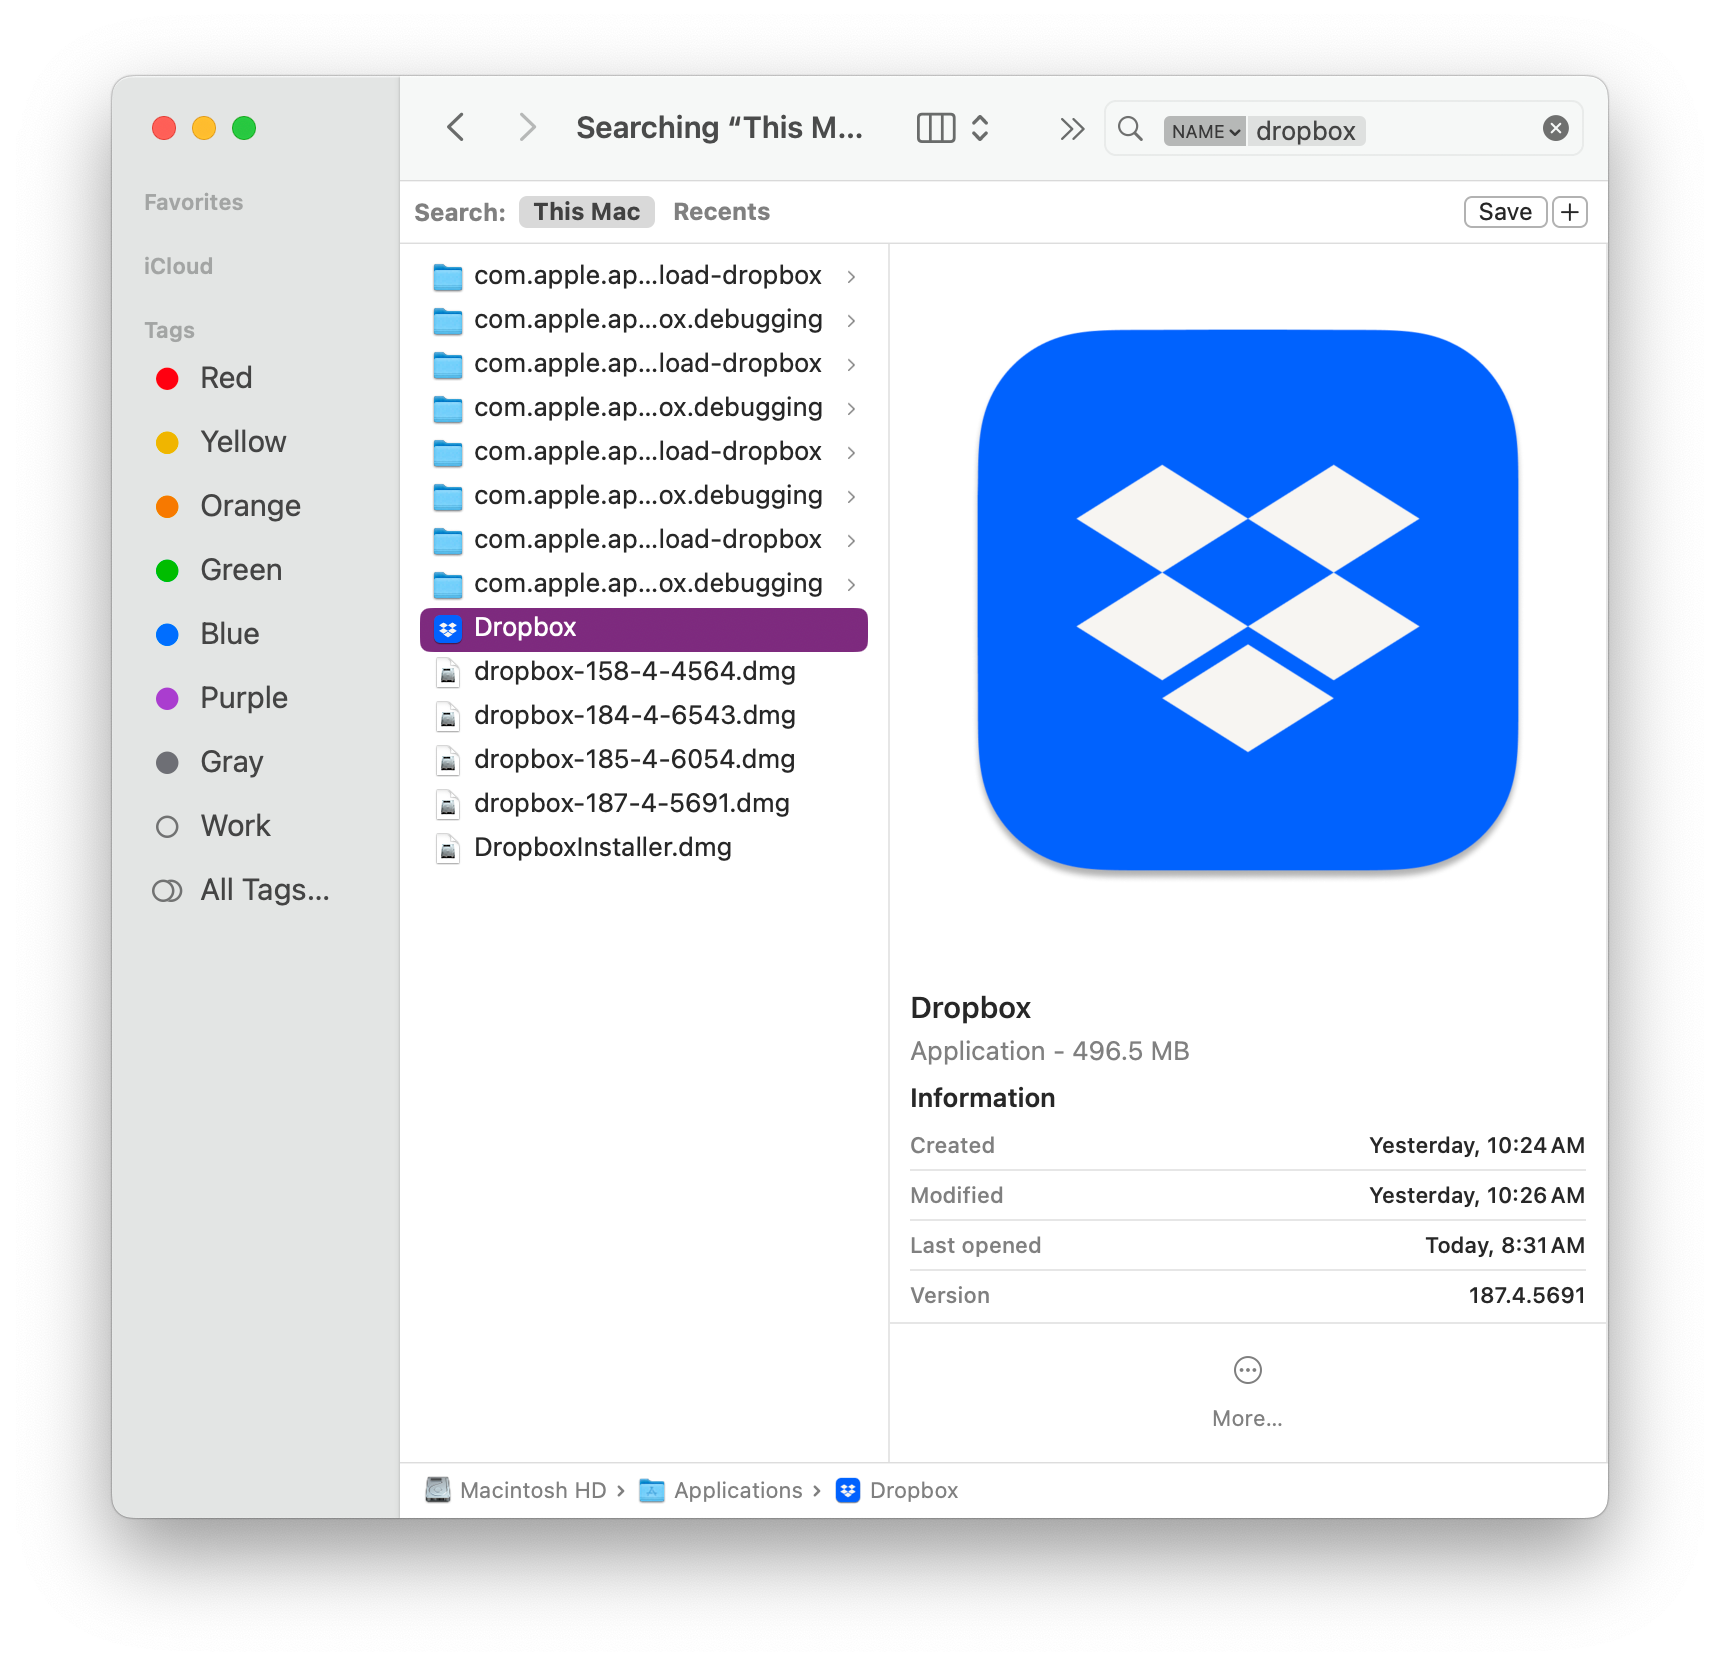This screenshot has height=1666, width=1720.
Task: Zoom window with the green button
Action: [x=244, y=128]
